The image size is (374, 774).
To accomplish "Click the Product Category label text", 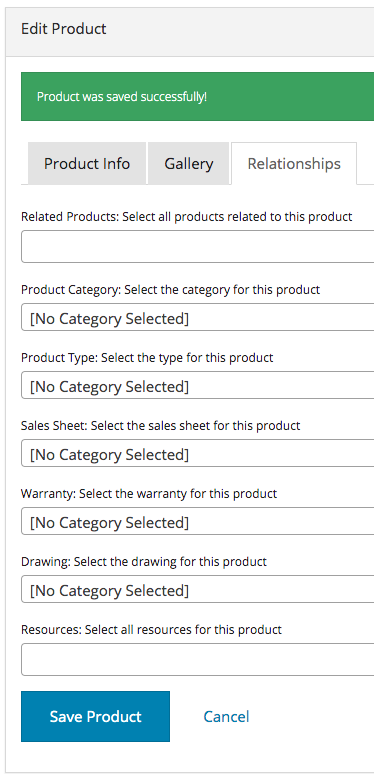I will click(x=170, y=289).
